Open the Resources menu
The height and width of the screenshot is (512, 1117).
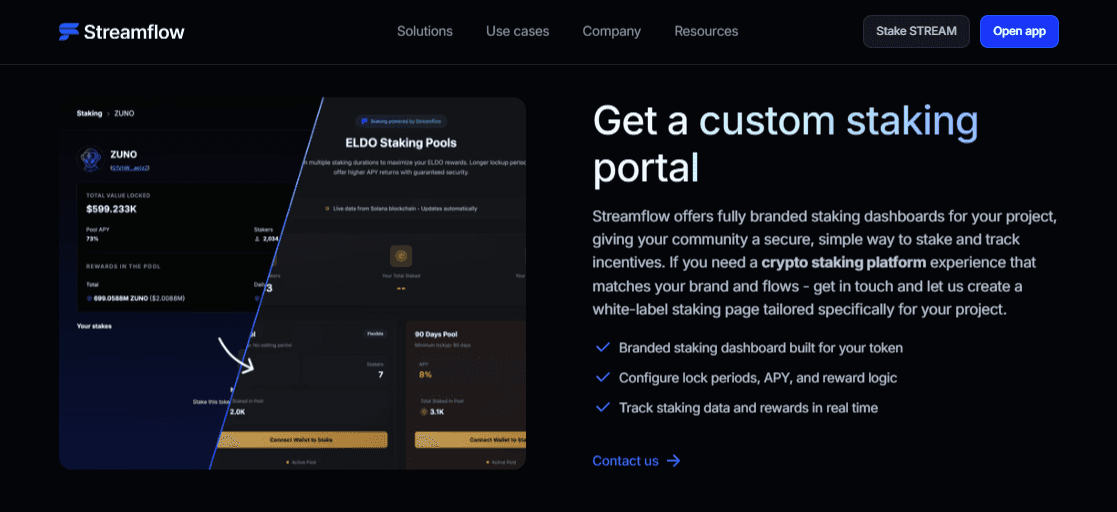(x=706, y=31)
